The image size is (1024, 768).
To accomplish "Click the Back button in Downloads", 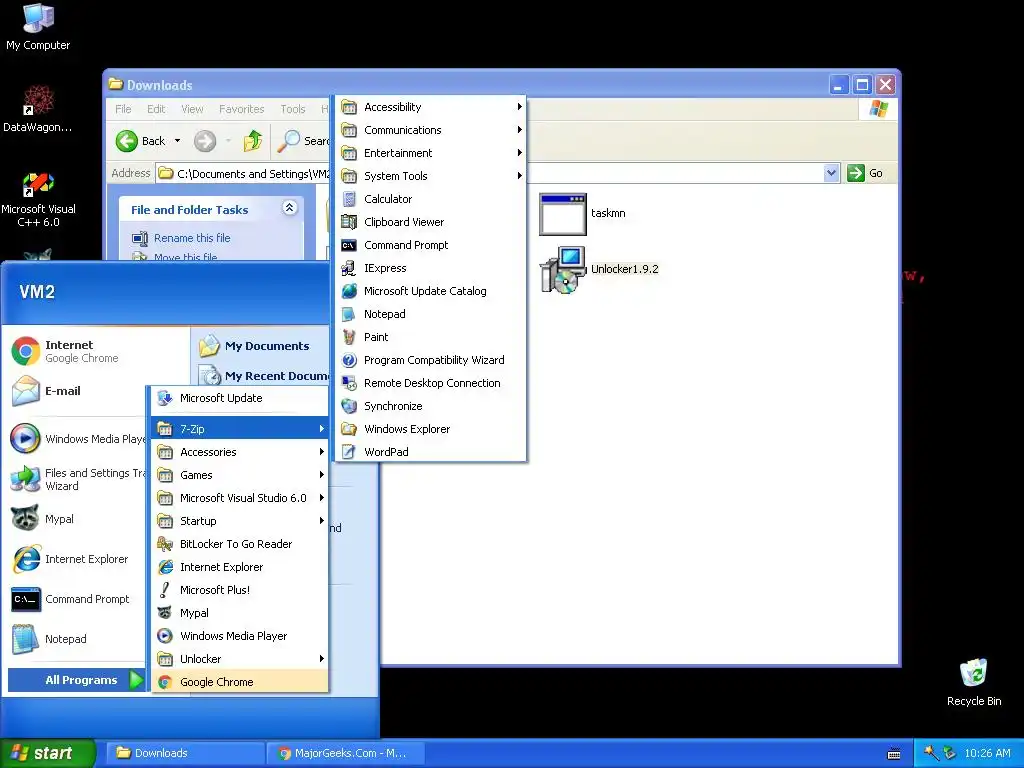I will click(x=141, y=141).
